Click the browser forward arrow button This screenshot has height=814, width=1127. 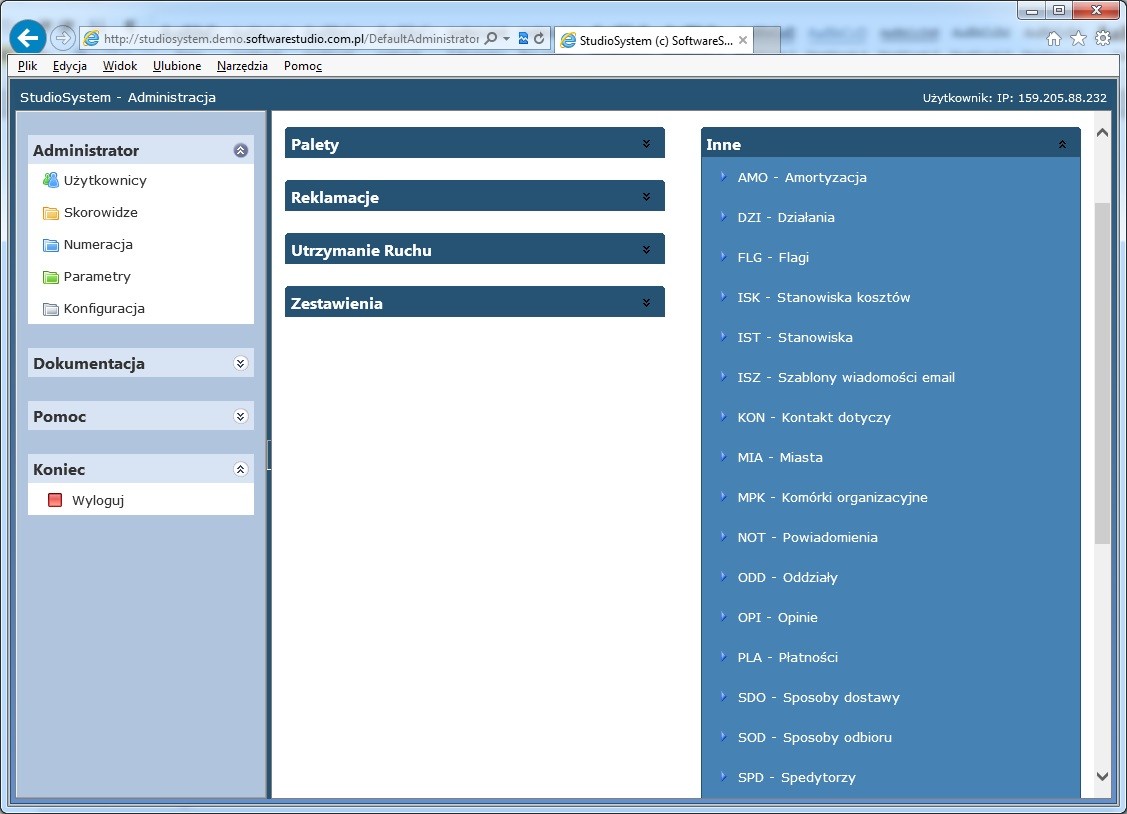tap(63, 38)
